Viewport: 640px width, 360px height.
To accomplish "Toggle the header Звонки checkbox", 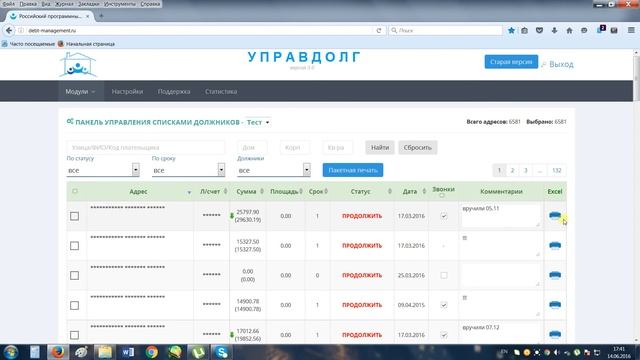I will (x=442, y=196).
